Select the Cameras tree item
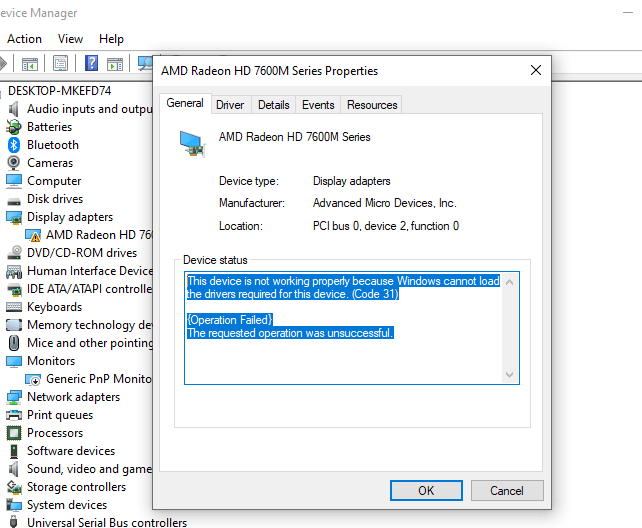Screen dimensions: 642x528 point(50,163)
